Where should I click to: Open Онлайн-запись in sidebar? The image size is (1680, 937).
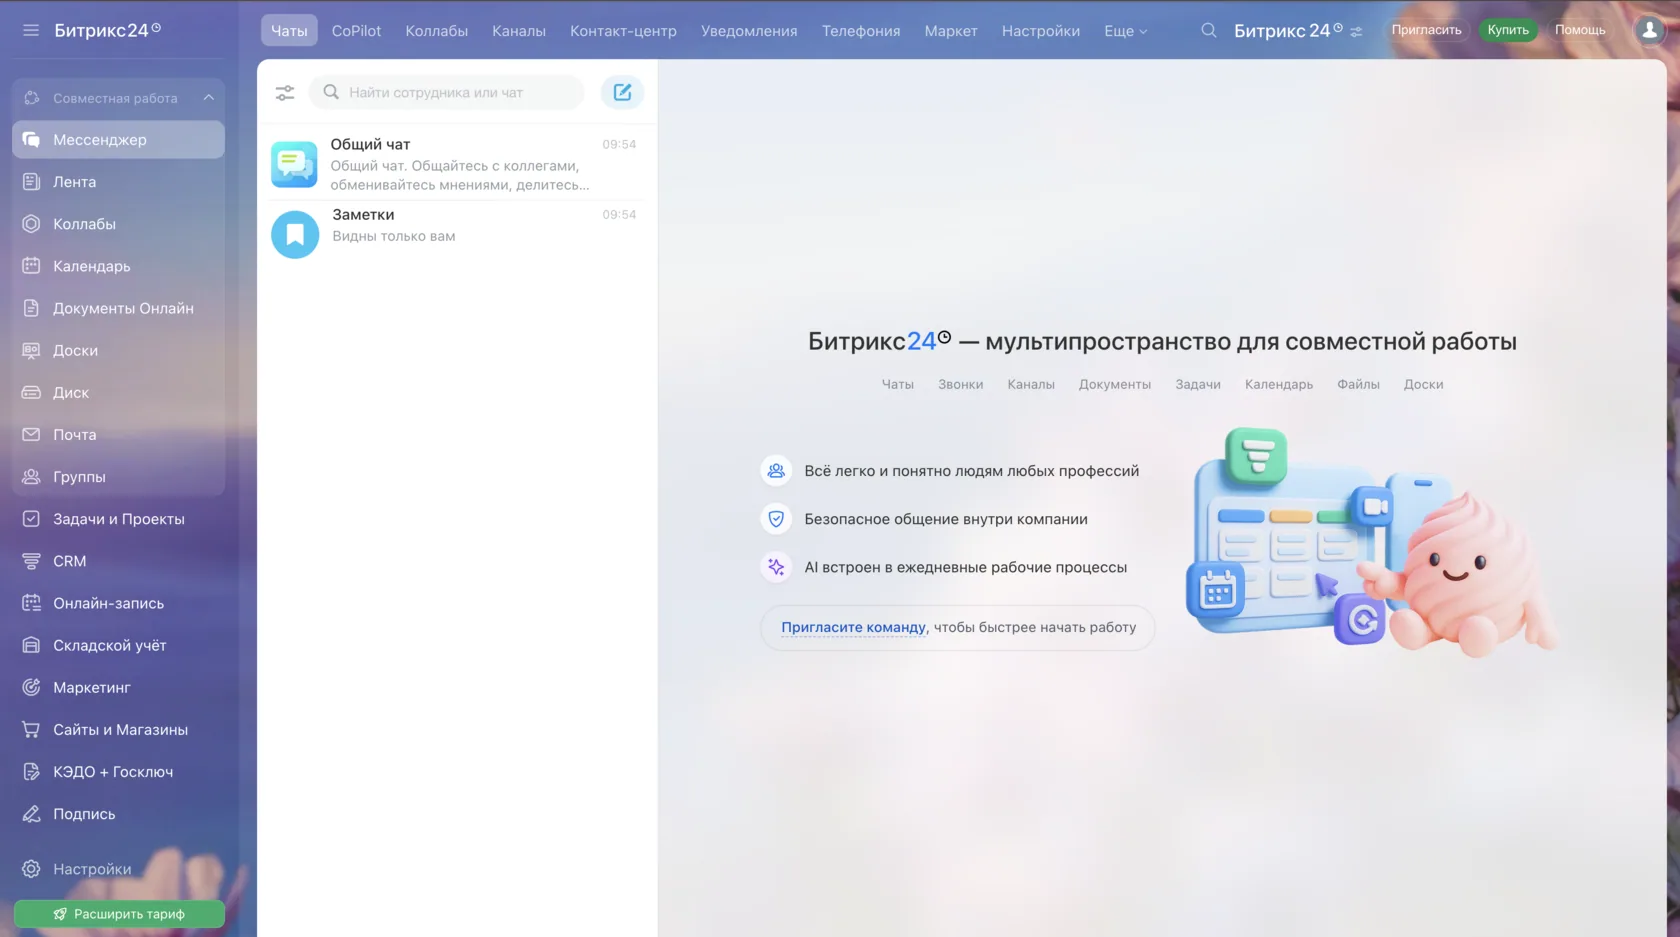point(118,603)
